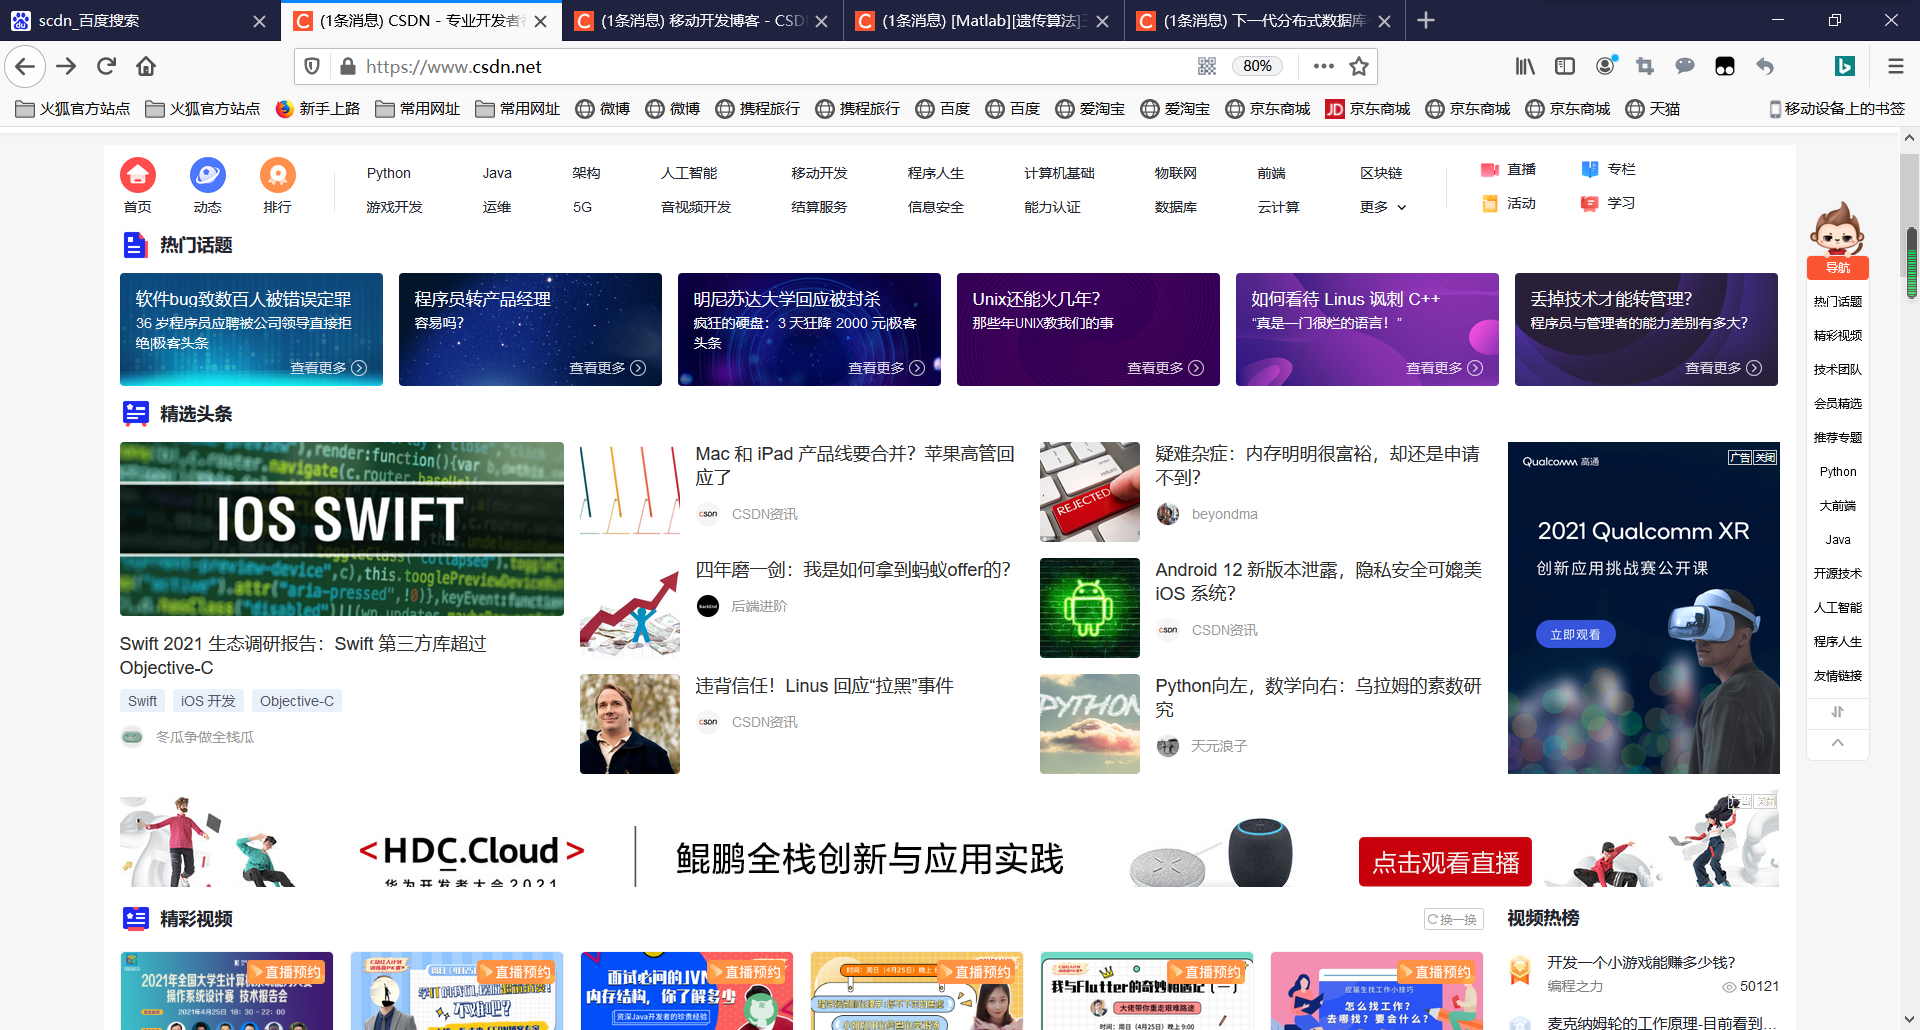Click the scrollbar down arrow
The image size is (1920, 1030).
1910,1020
